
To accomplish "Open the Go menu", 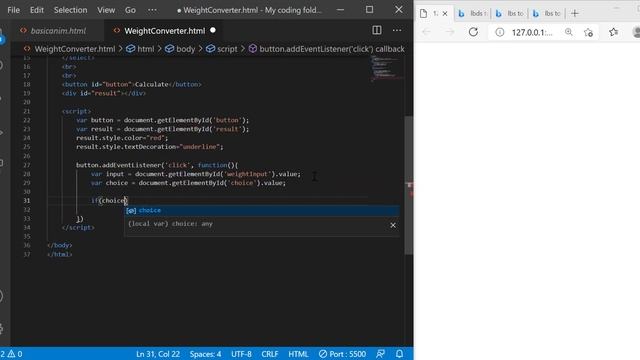I will click(x=130, y=10).
